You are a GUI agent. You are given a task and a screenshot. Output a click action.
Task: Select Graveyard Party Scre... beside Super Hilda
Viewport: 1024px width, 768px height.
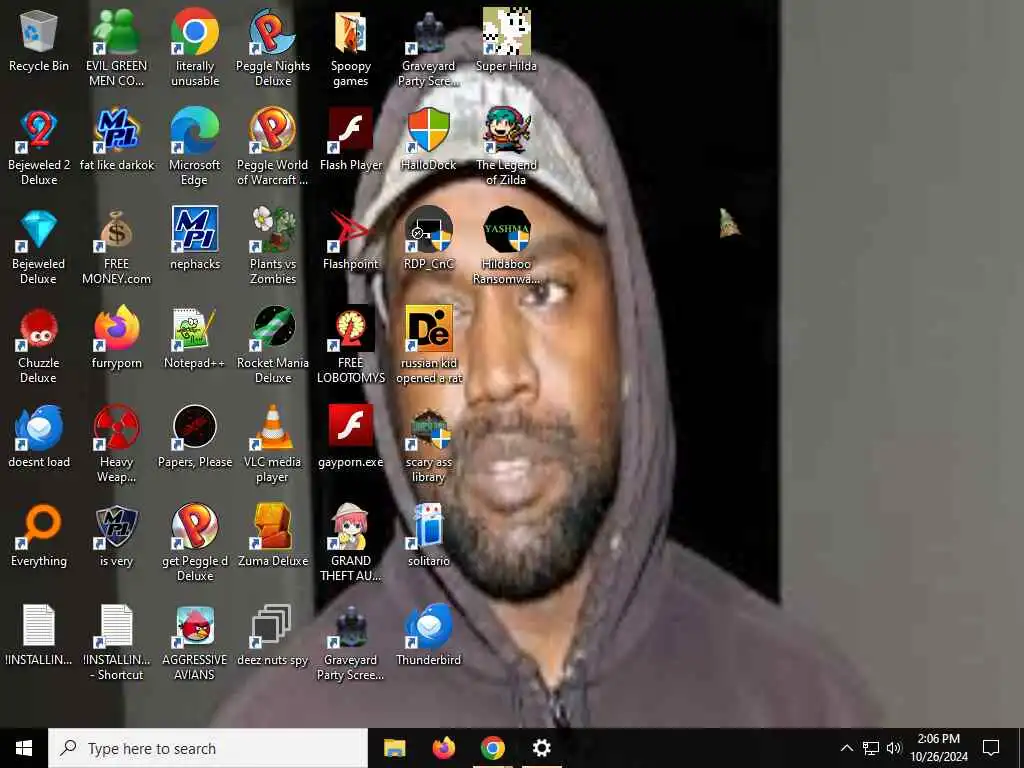tap(428, 33)
